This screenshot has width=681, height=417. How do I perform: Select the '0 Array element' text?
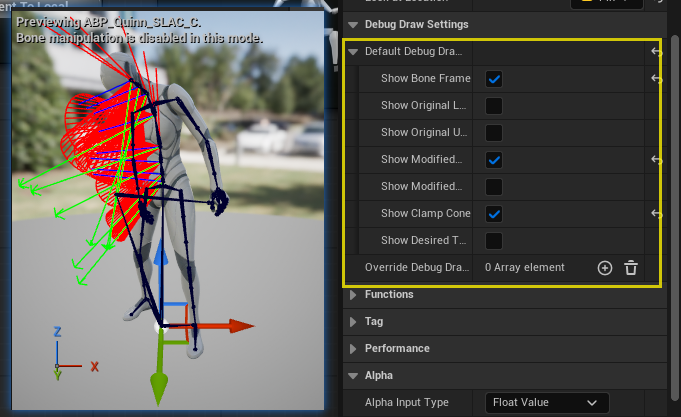pyautogui.click(x=525, y=268)
